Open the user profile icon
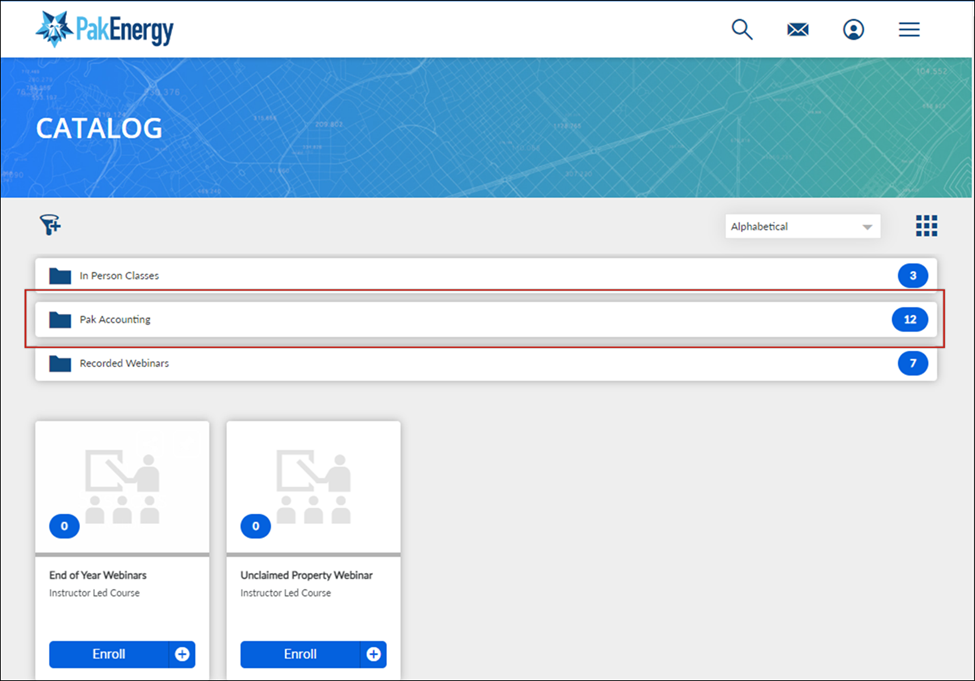Viewport: 975px width, 681px height. 853,29
